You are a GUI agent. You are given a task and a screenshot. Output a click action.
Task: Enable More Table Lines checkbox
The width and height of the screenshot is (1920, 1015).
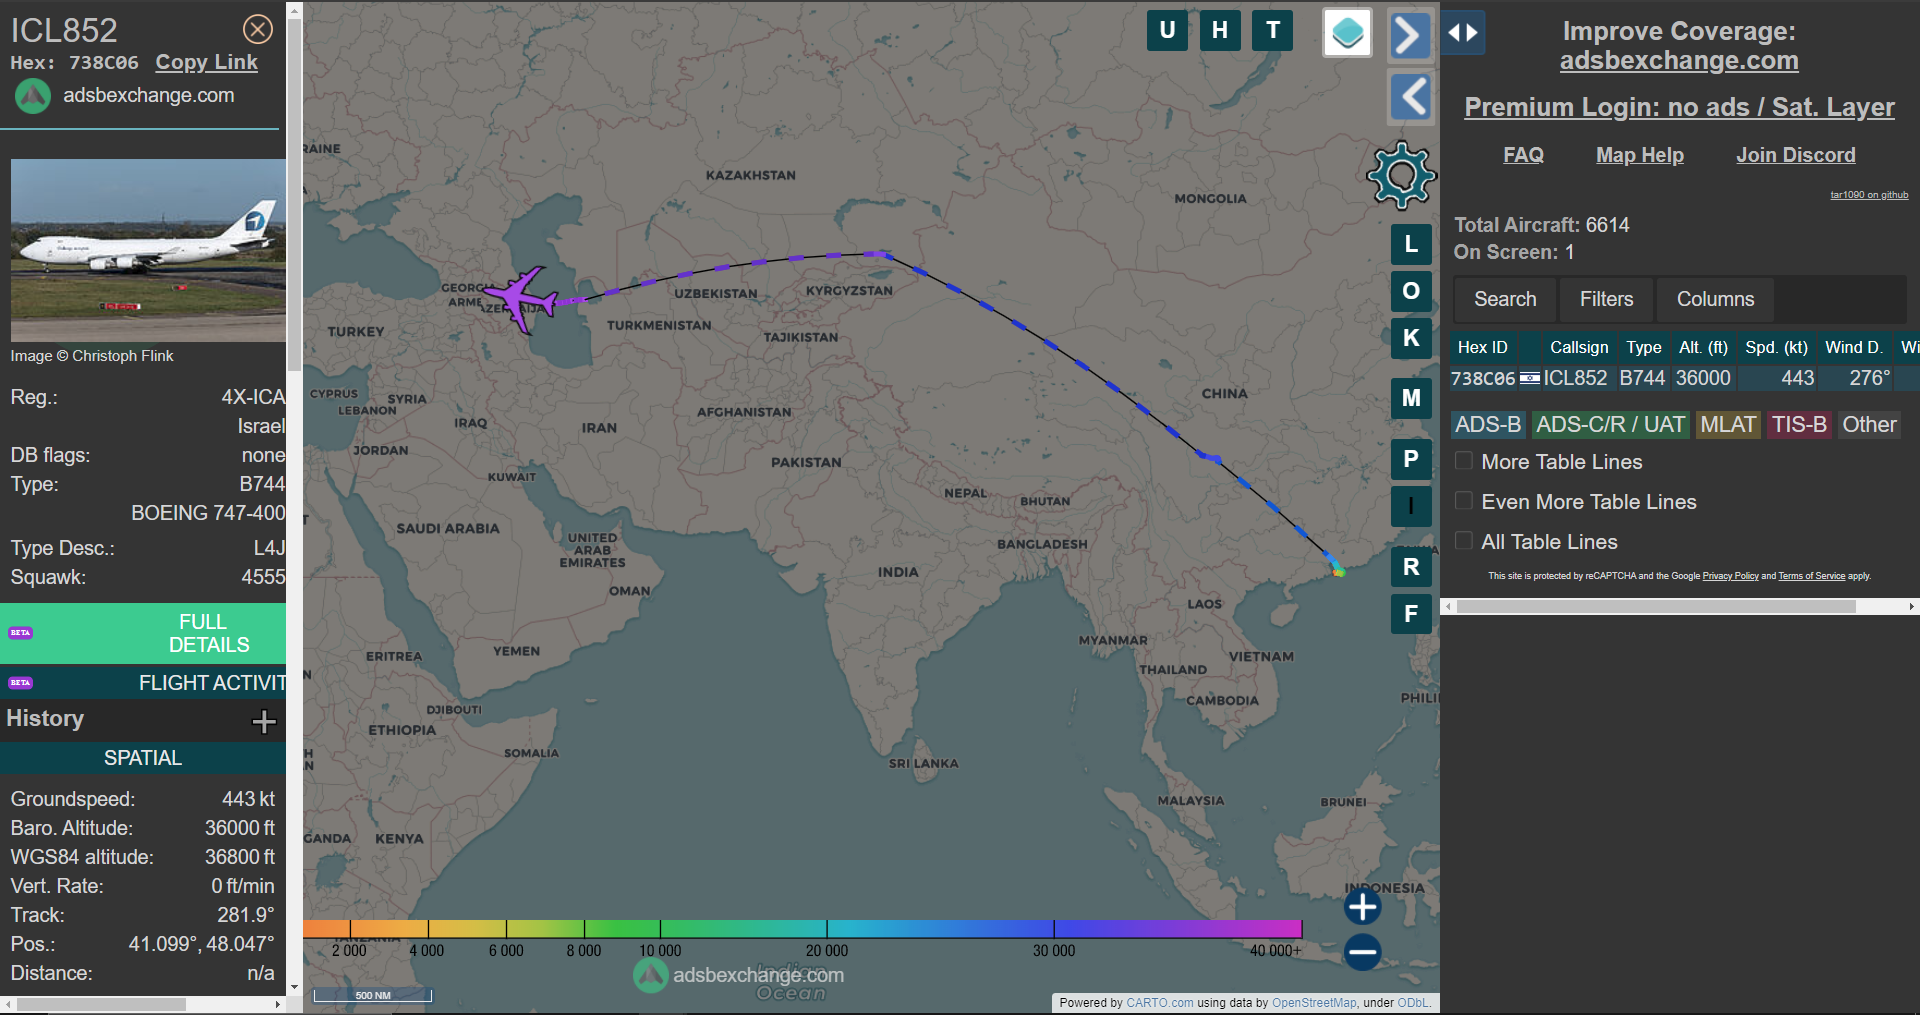click(1464, 461)
